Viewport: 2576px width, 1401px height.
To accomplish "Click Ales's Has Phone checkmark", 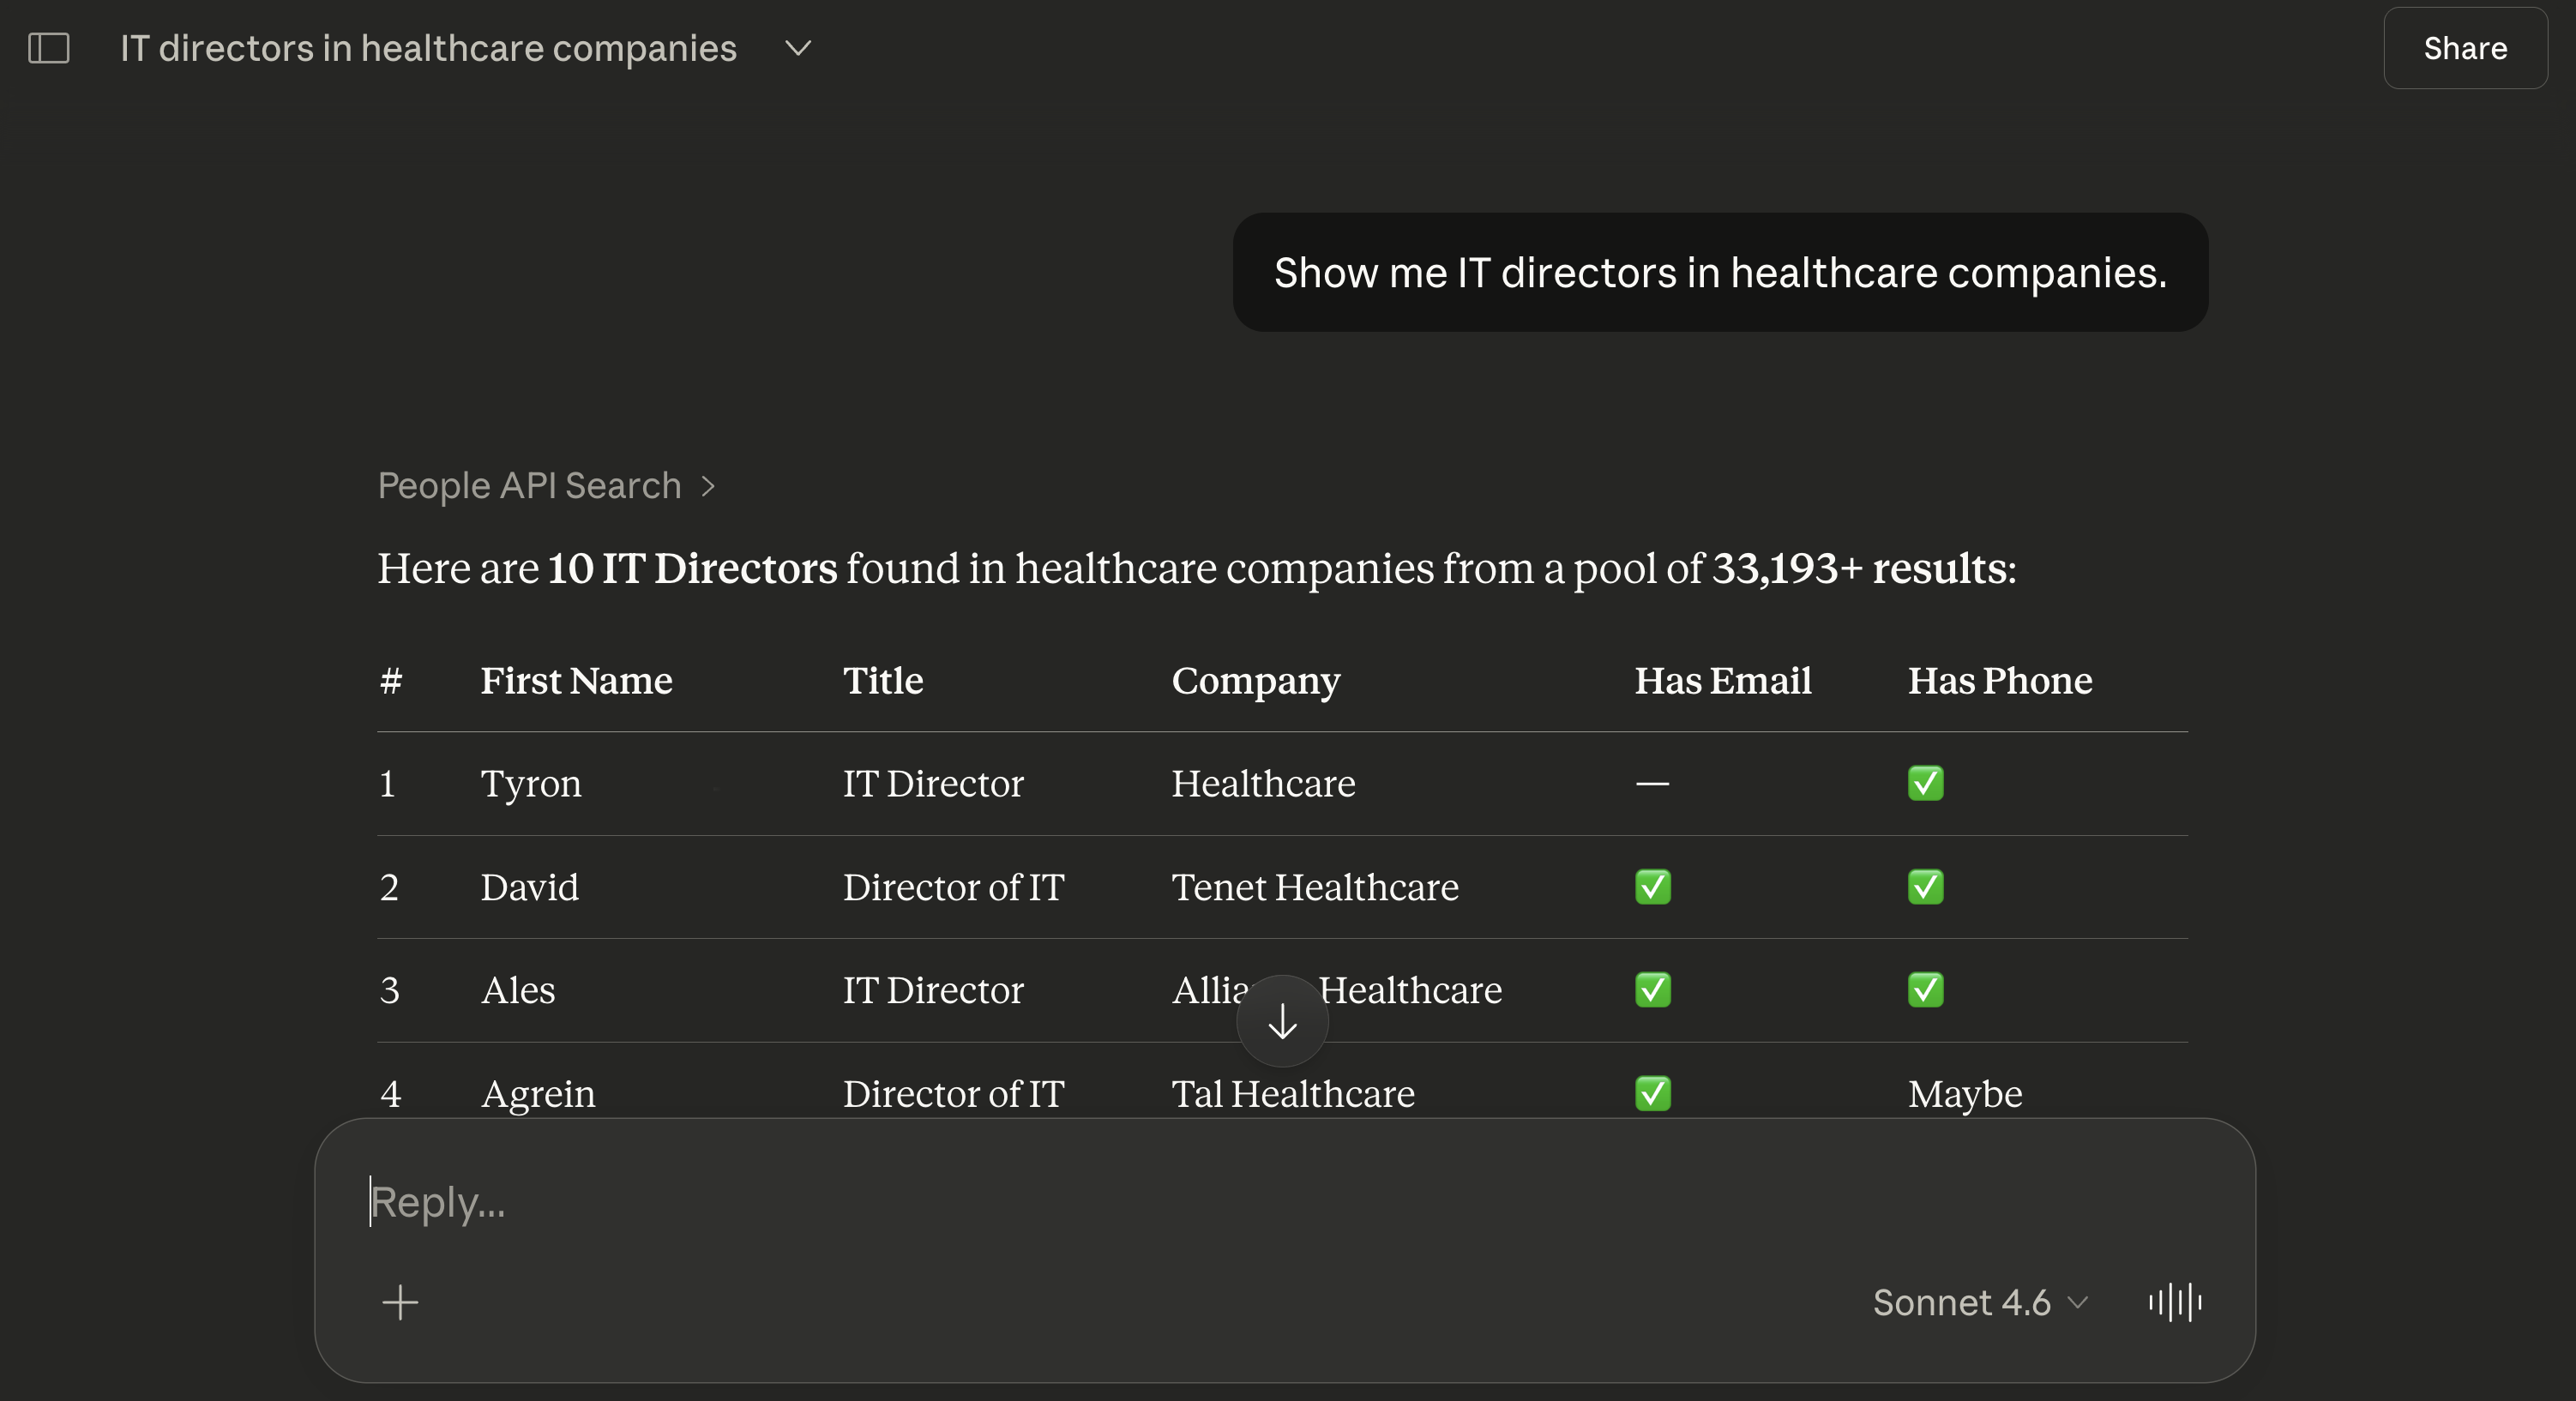I will click(1925, 990).
